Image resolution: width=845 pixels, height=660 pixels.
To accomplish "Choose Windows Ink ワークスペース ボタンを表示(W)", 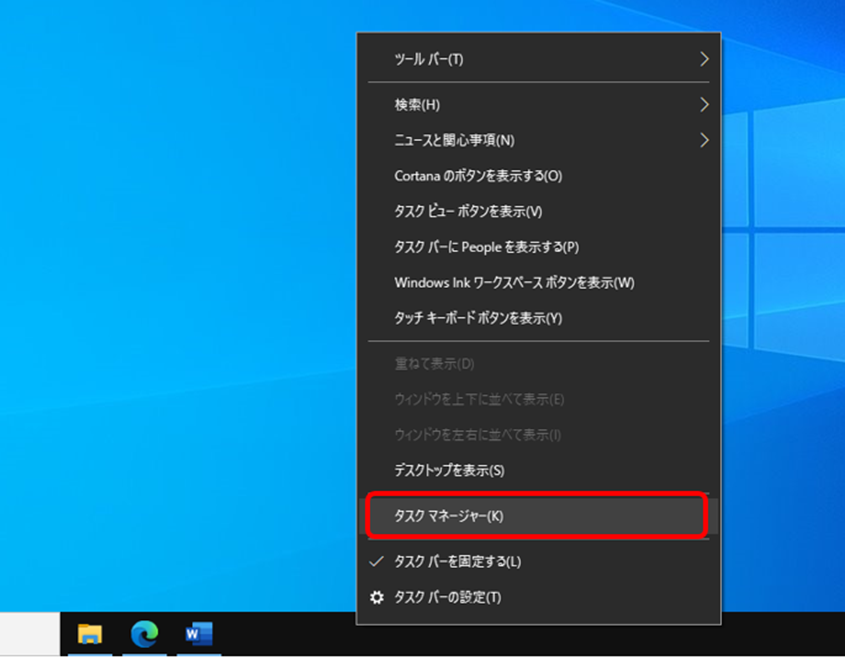I will tap(539, 282).
